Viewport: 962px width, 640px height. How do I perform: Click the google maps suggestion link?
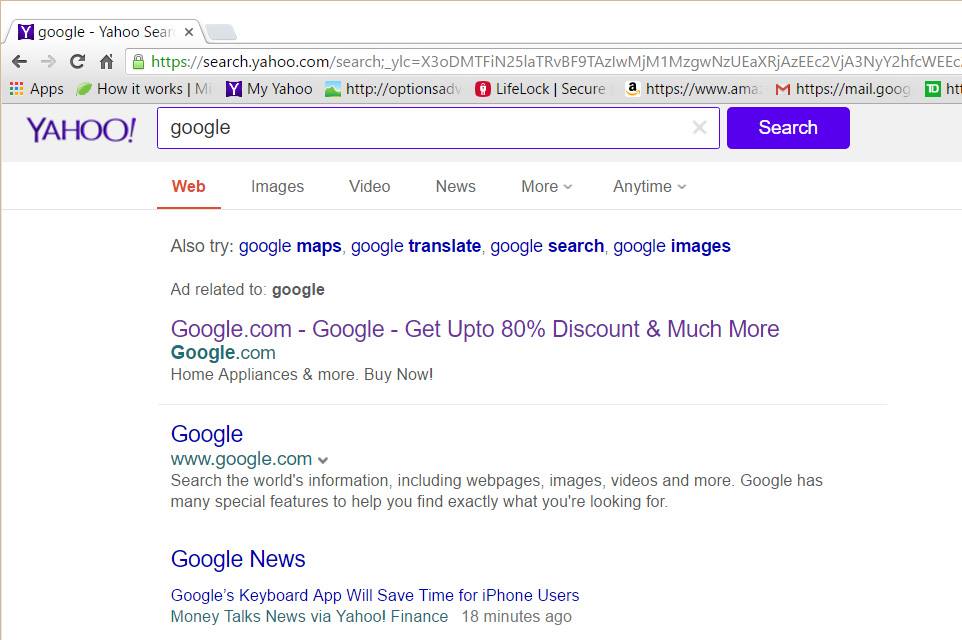tap(290, 246)
